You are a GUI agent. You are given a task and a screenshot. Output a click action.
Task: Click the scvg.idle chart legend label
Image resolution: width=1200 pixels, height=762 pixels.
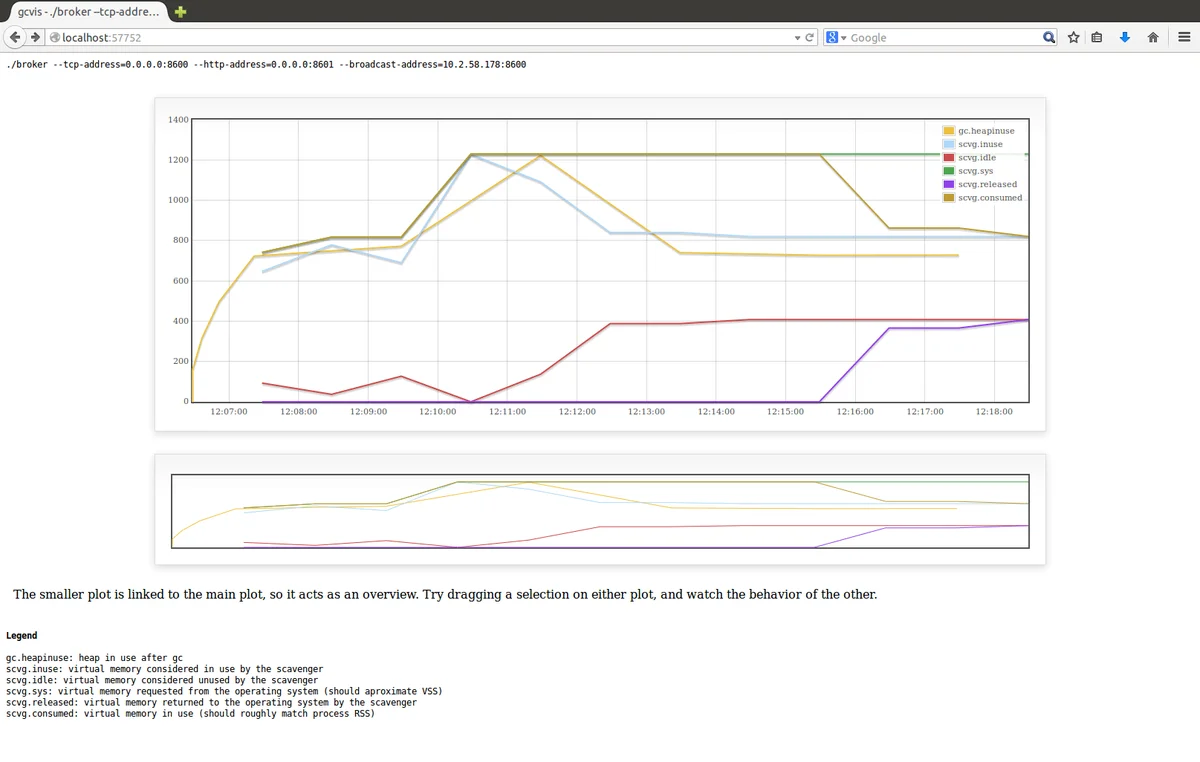point(977,158)
